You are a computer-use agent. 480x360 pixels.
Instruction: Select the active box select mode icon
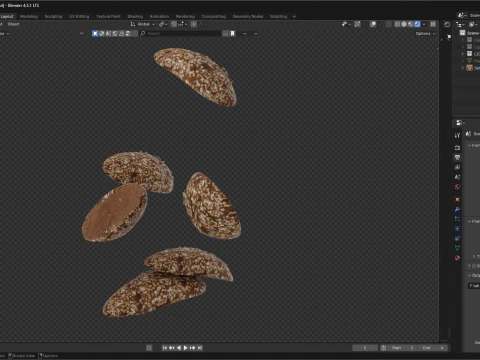point(95,33)
